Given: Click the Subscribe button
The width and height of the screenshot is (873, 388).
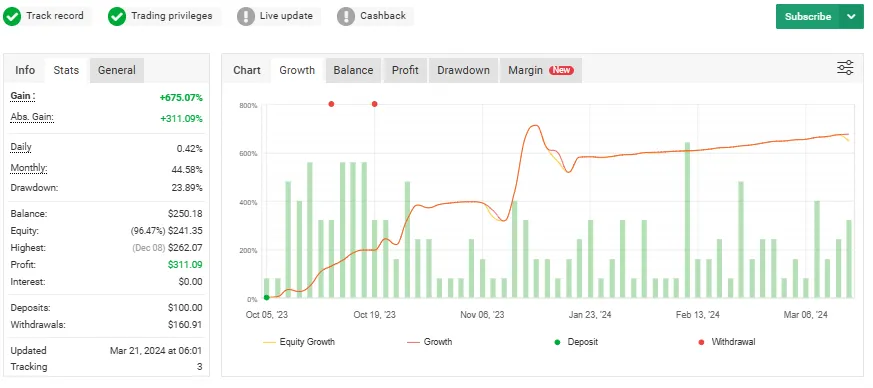Looking at the screenshot, I should (x=807, y=17).
